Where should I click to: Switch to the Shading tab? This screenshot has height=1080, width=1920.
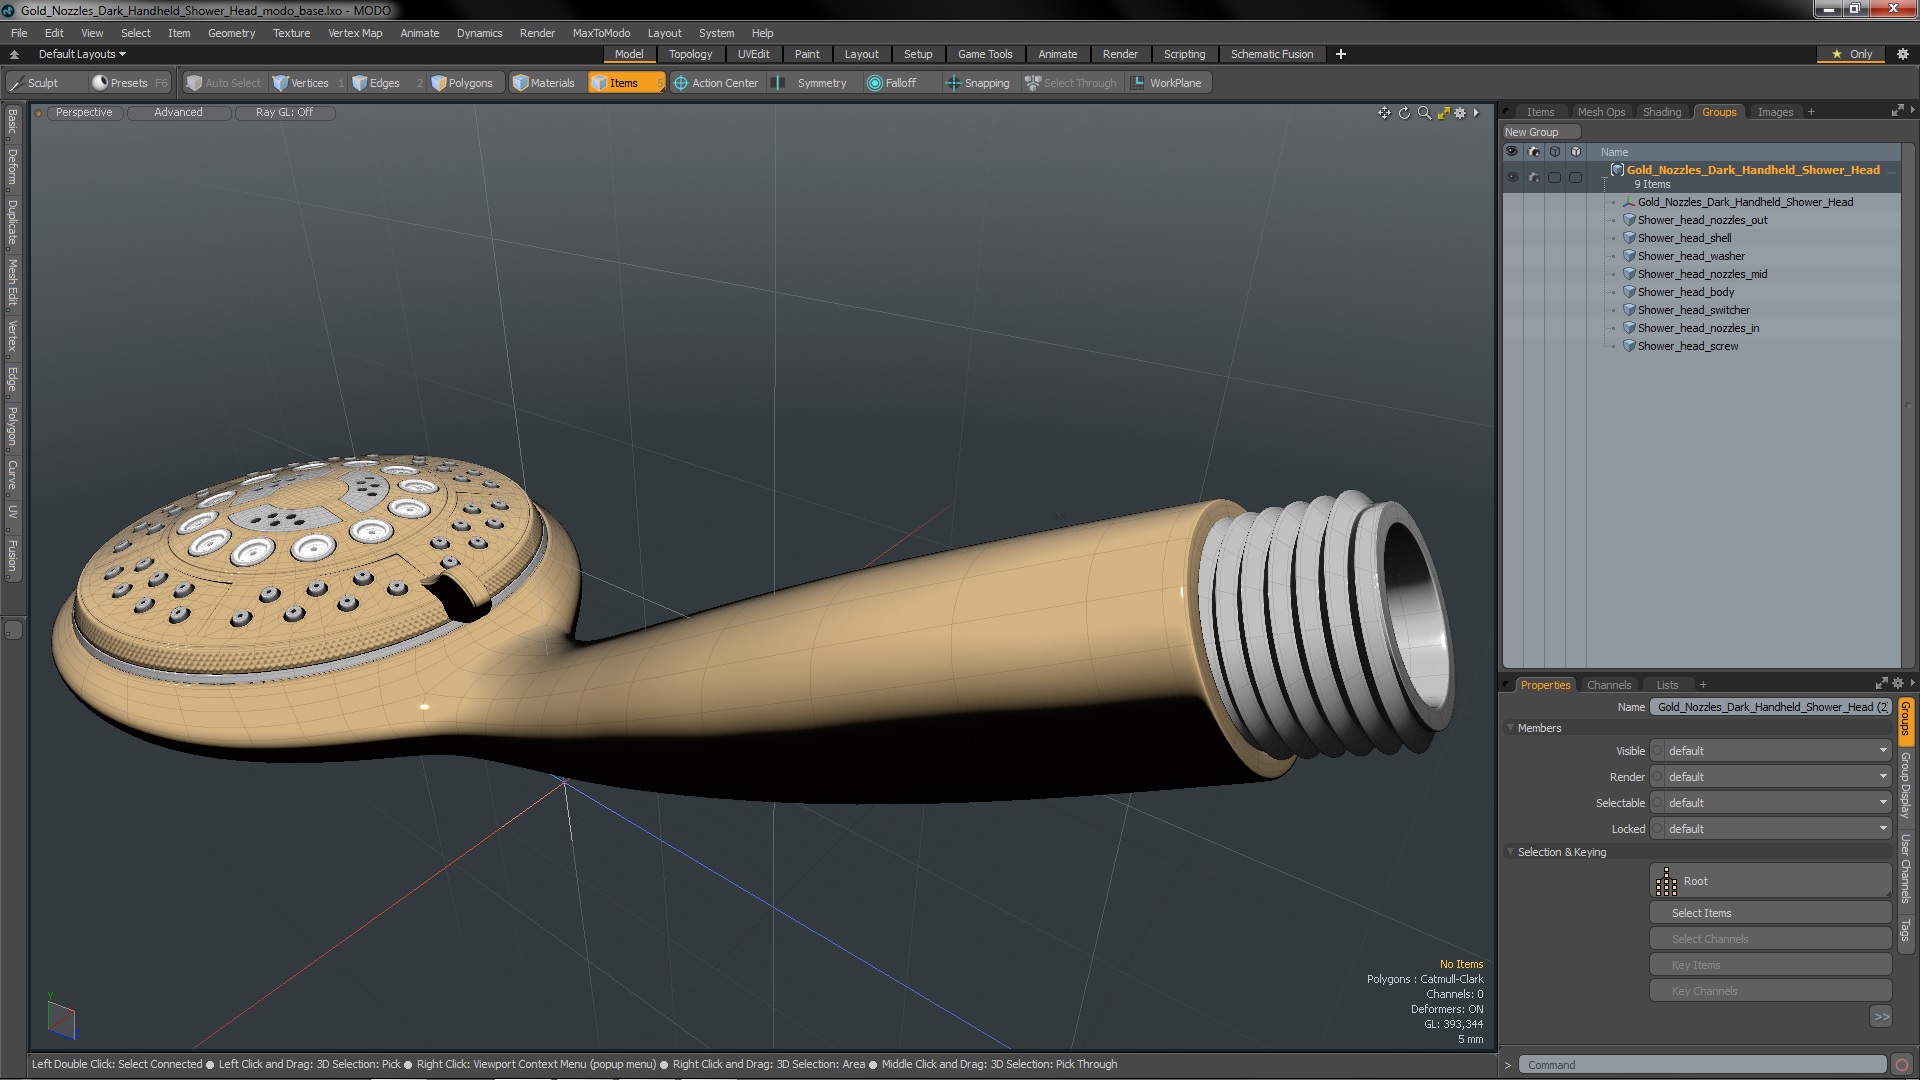[1661, 112]
